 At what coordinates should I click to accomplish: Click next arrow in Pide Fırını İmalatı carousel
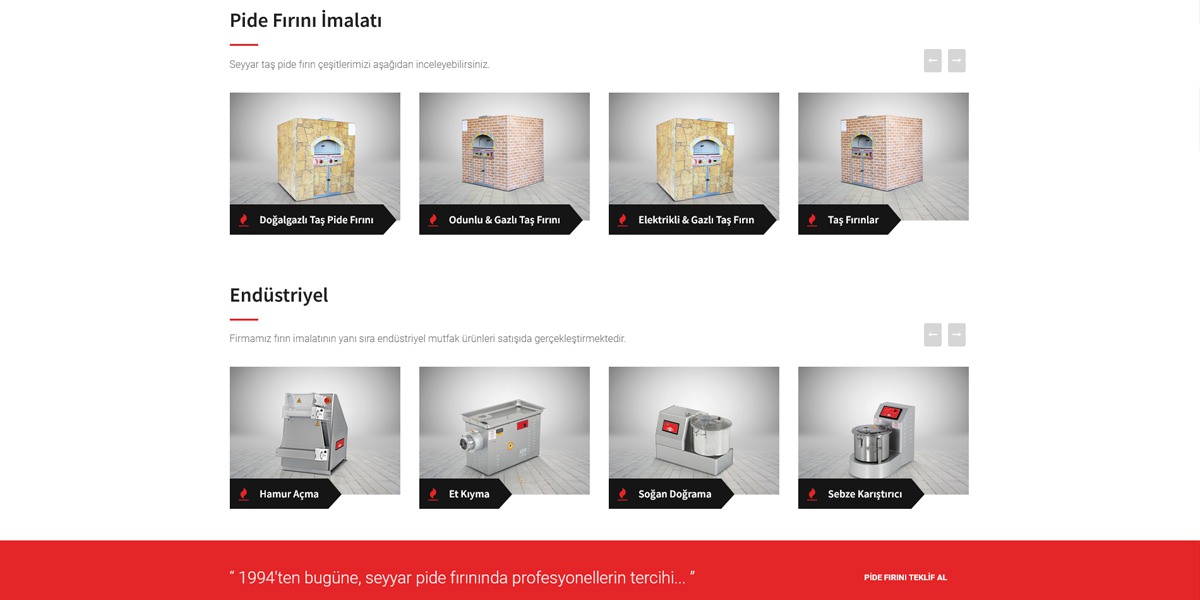(x=957, y=61)
